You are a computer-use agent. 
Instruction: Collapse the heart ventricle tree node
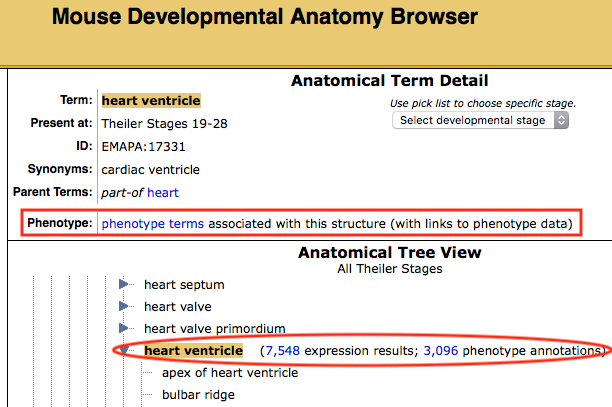tap(124, 350)
